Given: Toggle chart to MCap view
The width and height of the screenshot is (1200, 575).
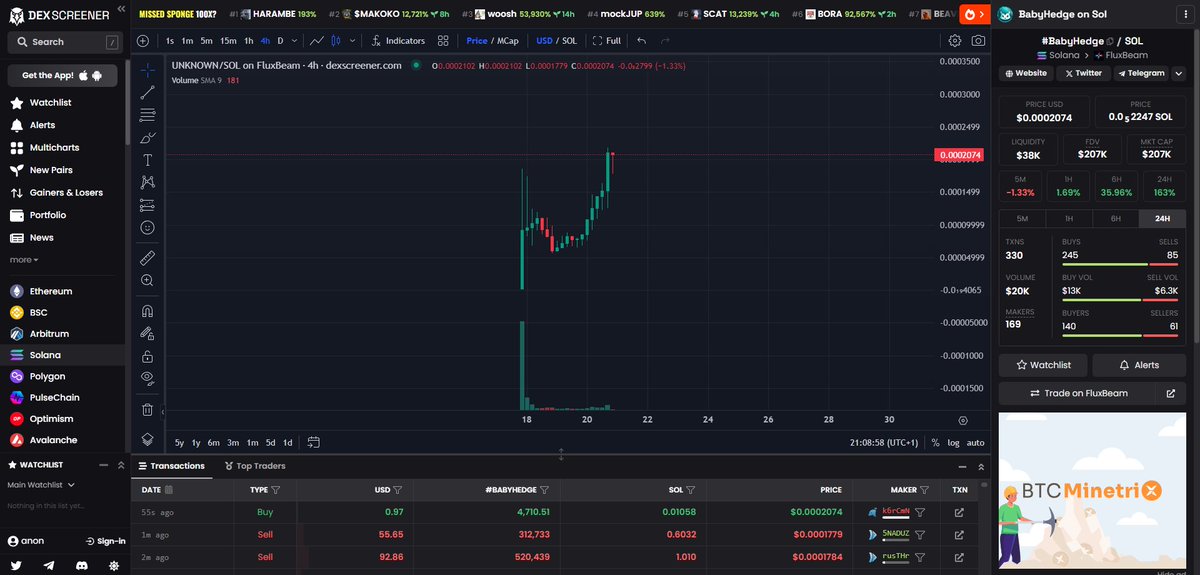Looking at the screenshot, I should pyautogui.click(x=507, y=41).
